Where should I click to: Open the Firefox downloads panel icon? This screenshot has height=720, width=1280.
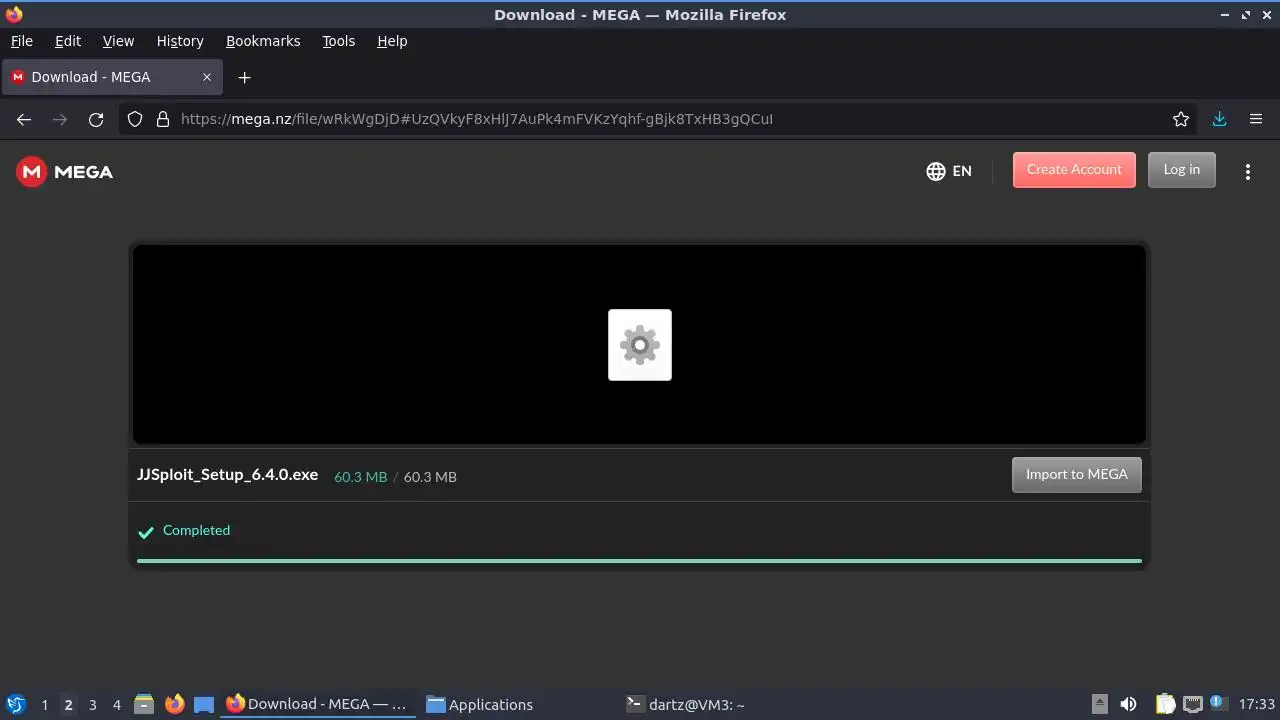pos(1219,119)
